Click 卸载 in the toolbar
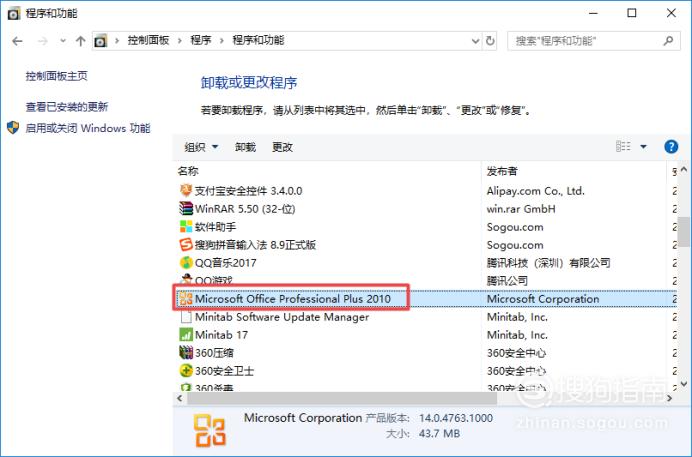This screenshot has height=457, width=692. pos(245,147)
